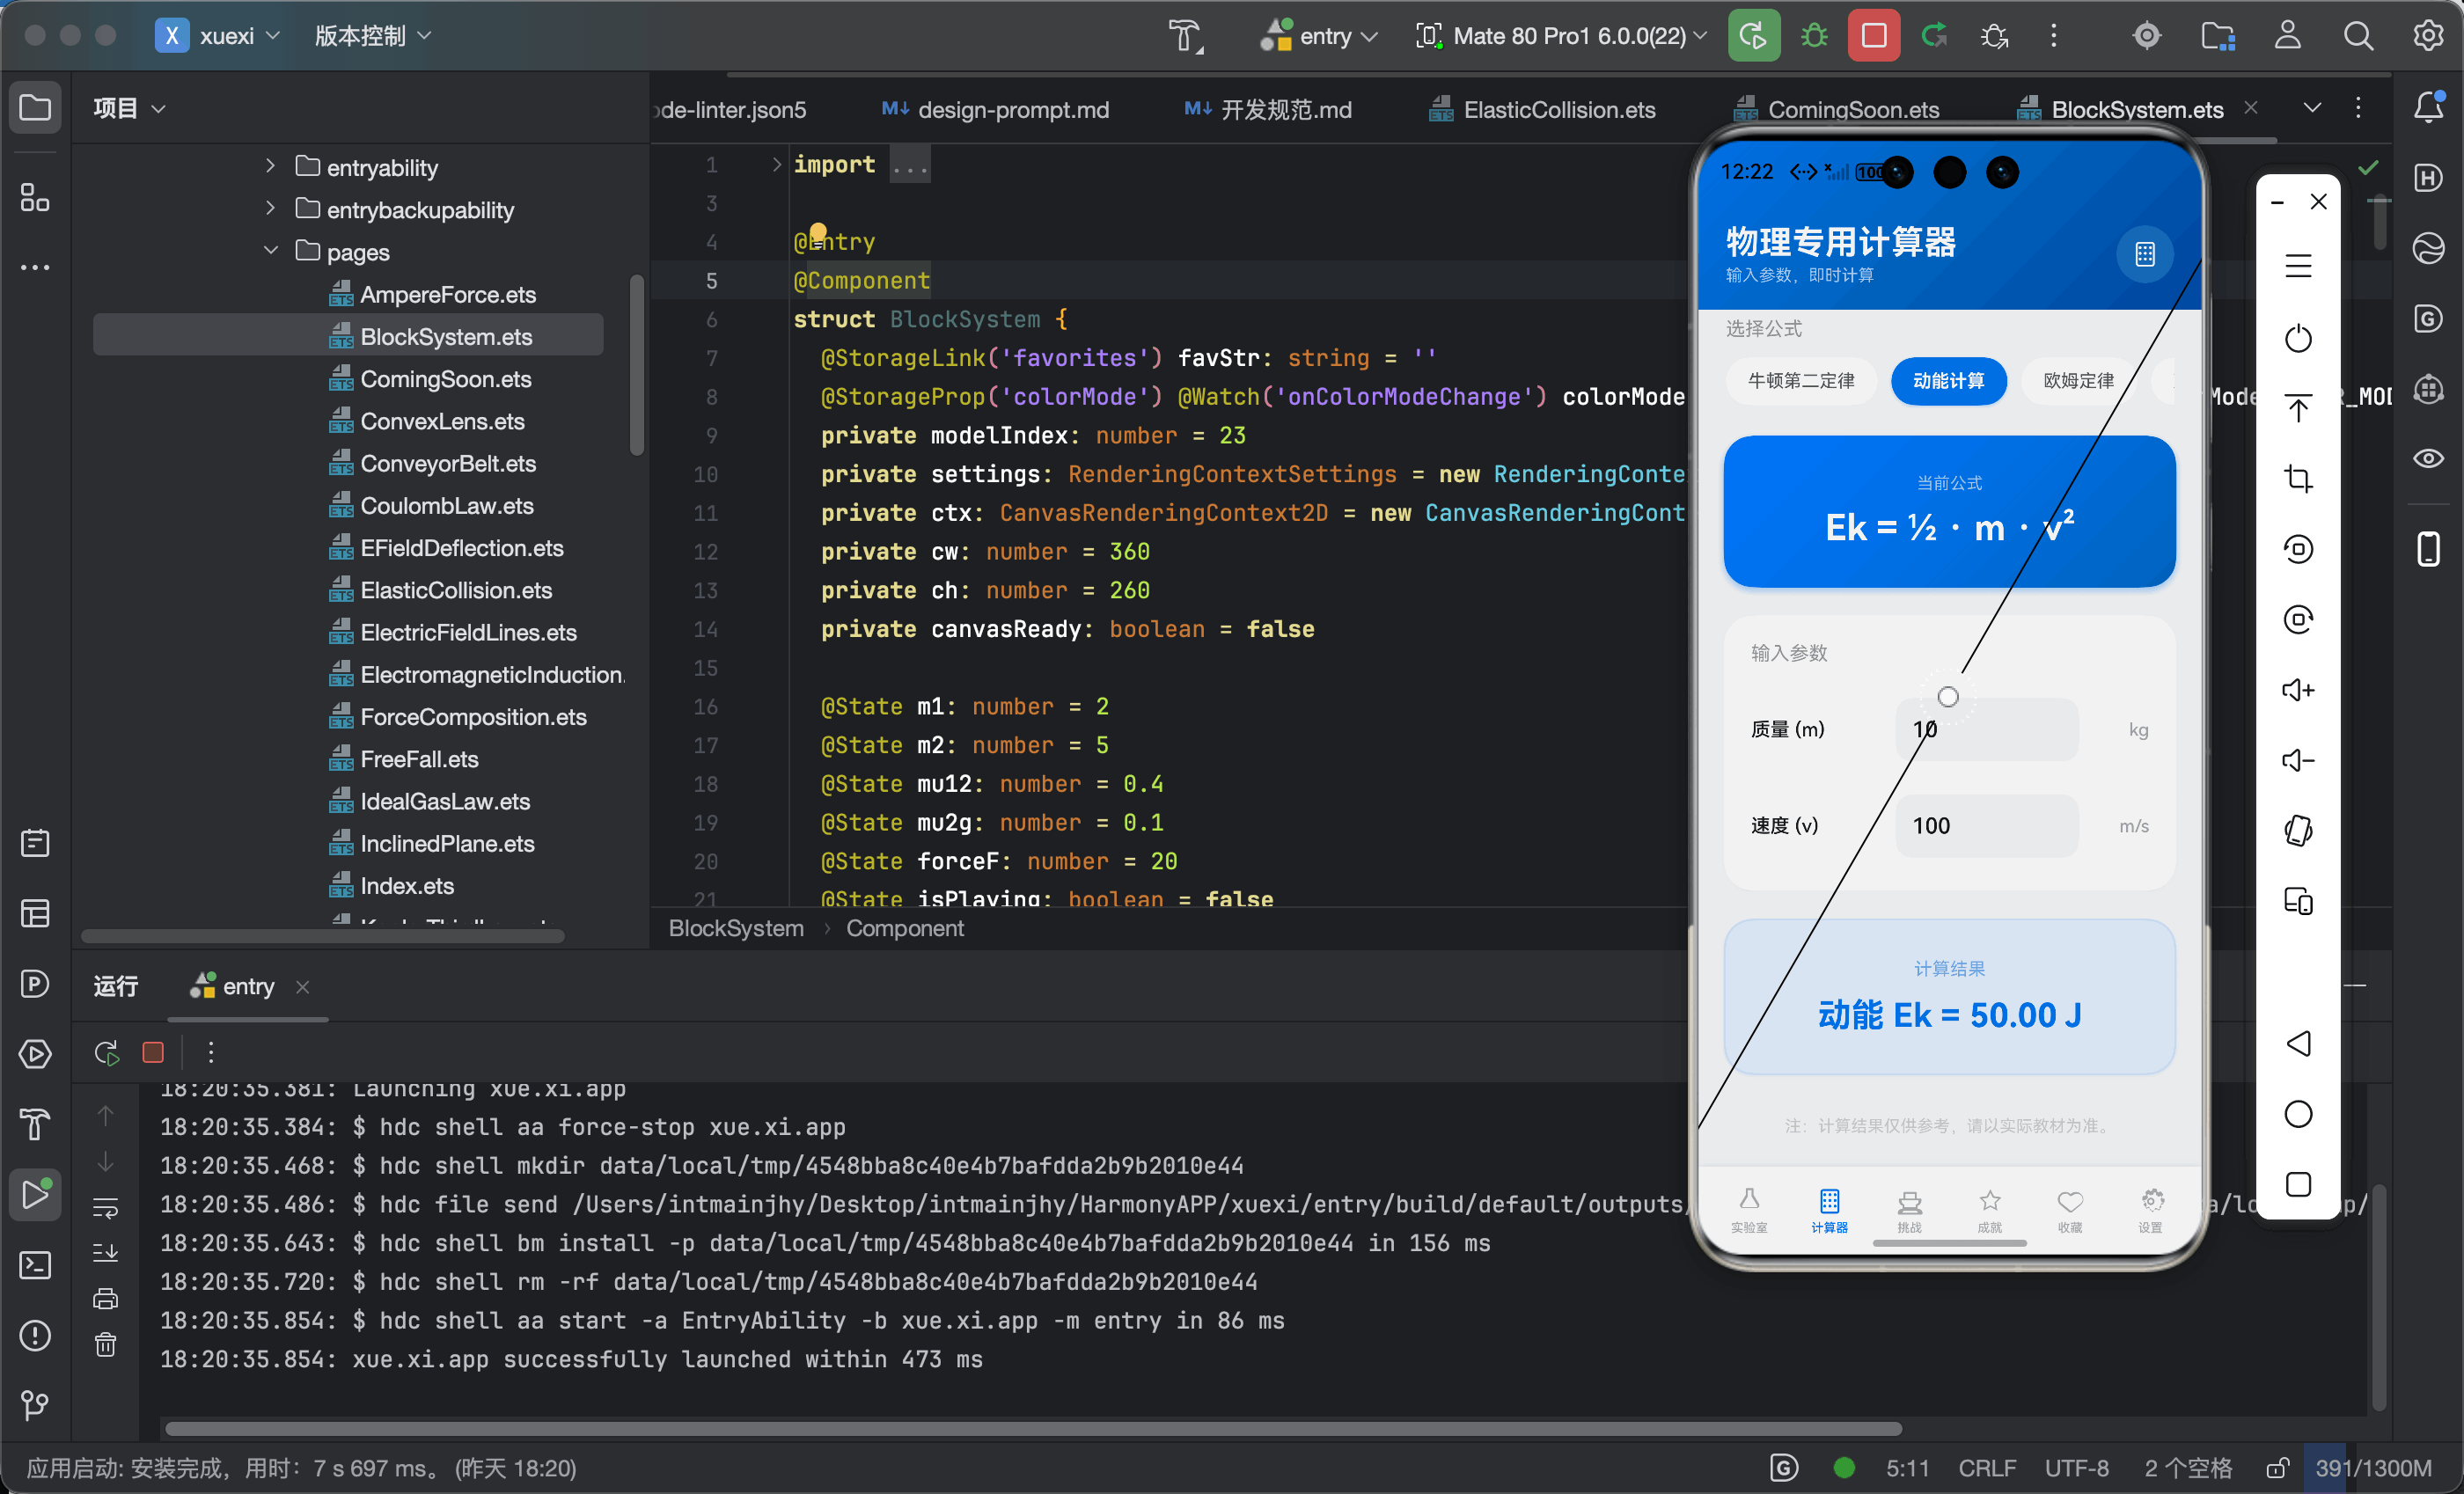2464x1494 pixels.
Task: Start debugging with the bug icon
Action: coord(1813,36)
